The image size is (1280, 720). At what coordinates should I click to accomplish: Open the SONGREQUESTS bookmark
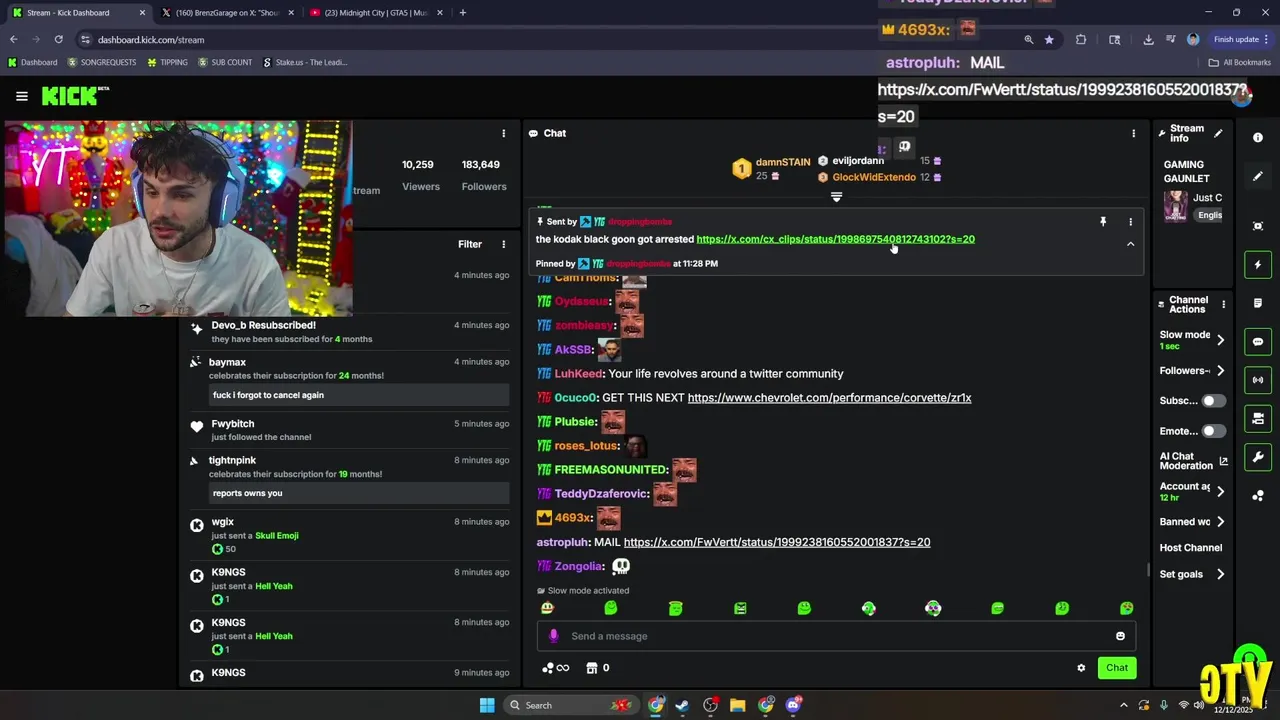(102, 62)
